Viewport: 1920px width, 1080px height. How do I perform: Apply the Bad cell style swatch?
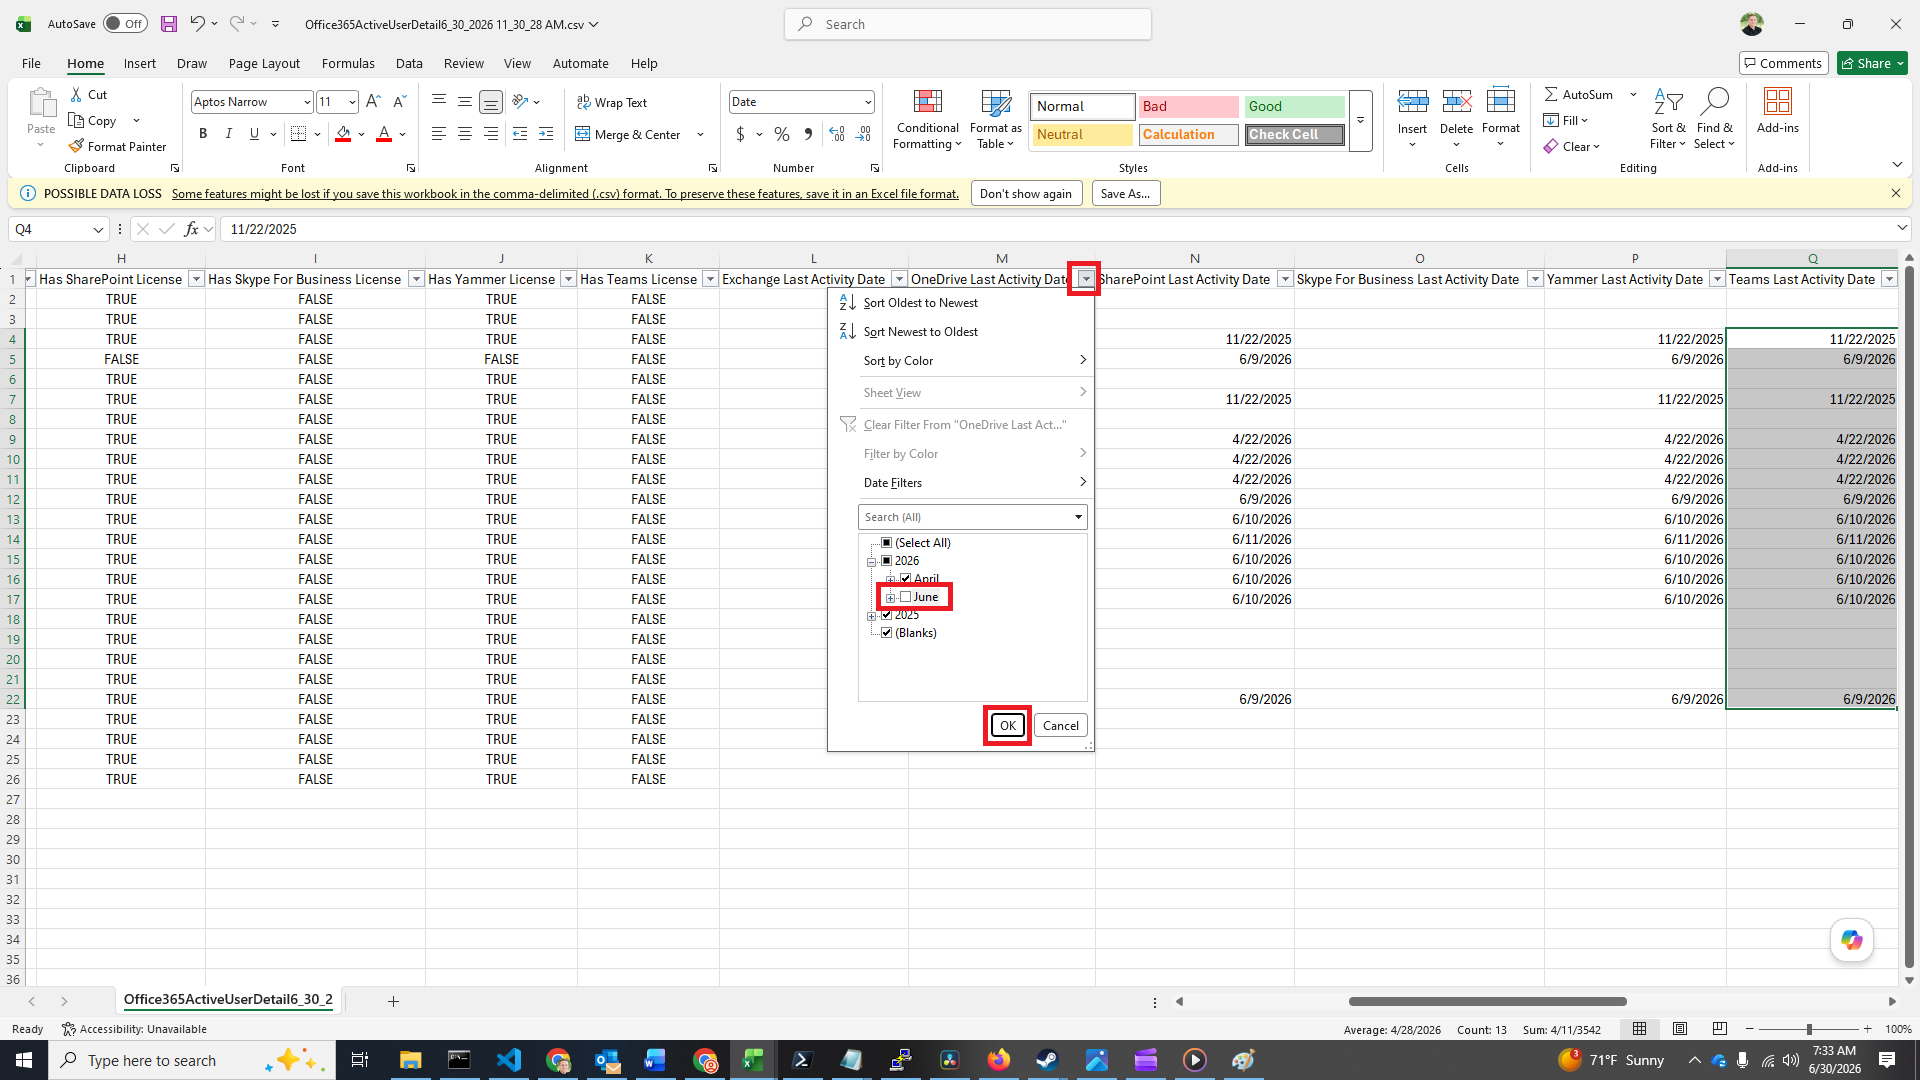1188,106
